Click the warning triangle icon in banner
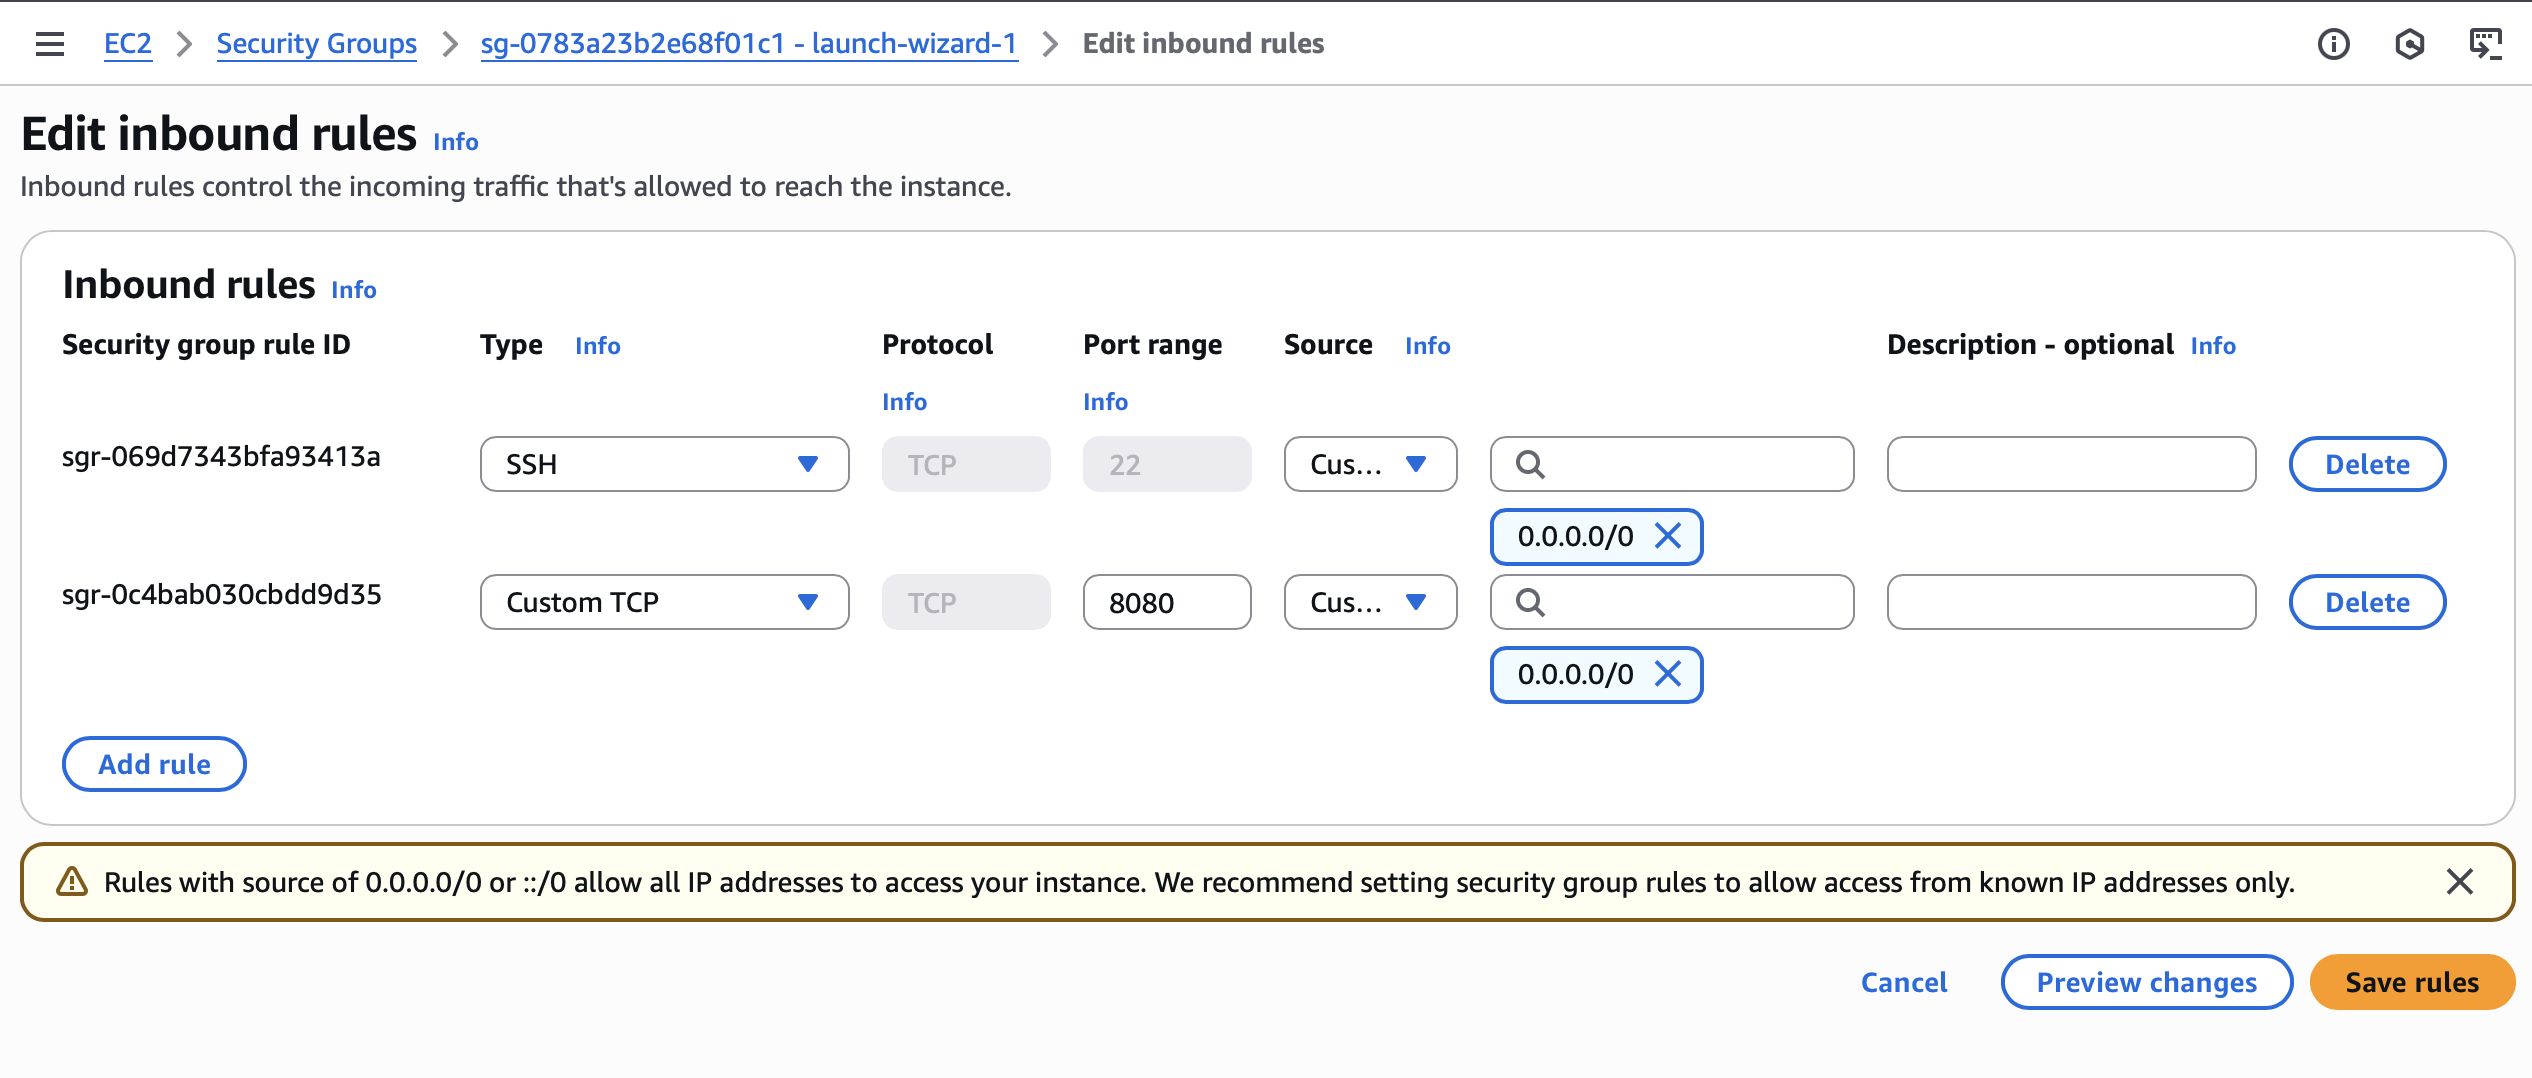The image size is (2532, 1078). [x=72, y=882]
